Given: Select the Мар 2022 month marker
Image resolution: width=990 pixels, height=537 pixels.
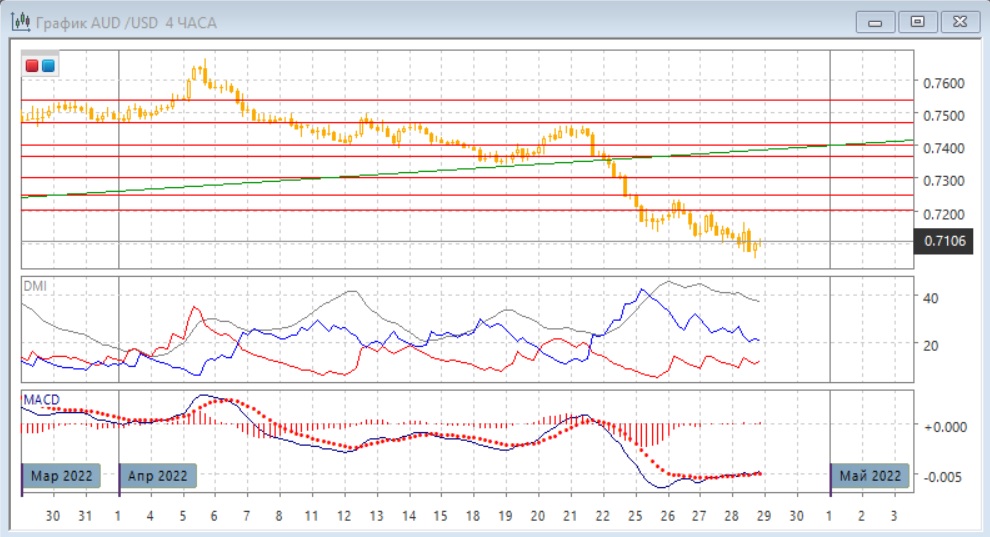Looking at the screenshot, I should (61, 475).
